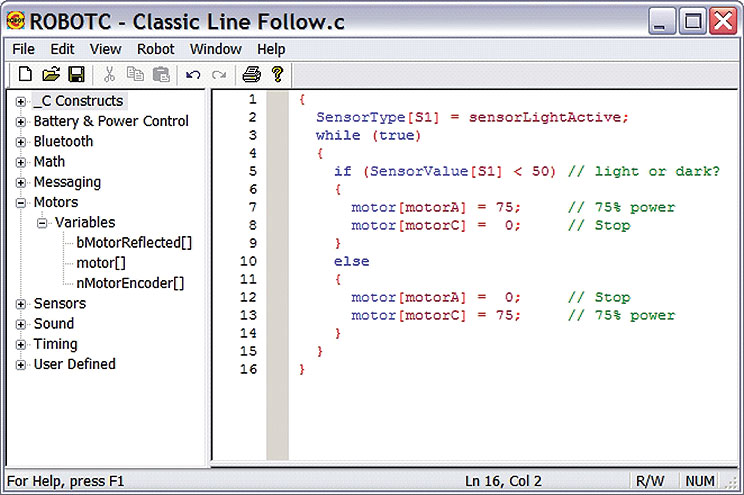Click the Undo arrow icon
Image resolution: width=744 pixels, height=495 pixels.
(x=193, y=75)
